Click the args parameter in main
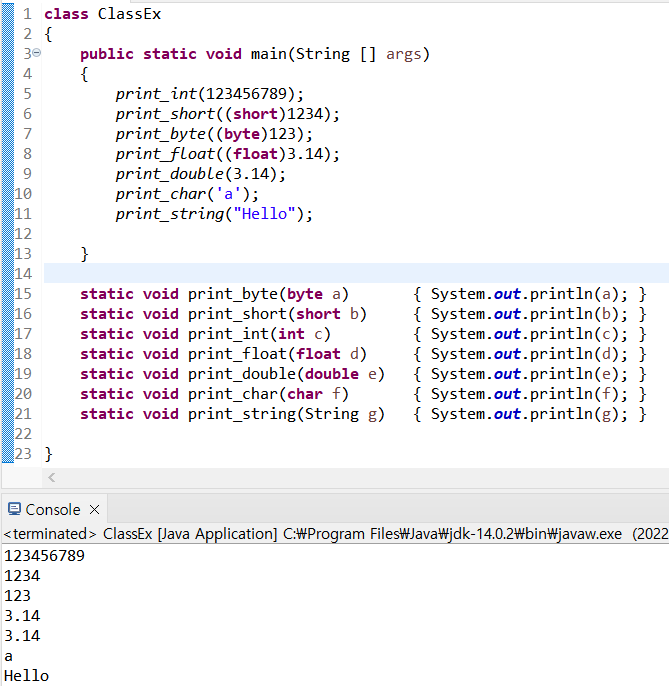Image resolution: width=670 pixels, height=686 pixels. click(x=403, y=55)
